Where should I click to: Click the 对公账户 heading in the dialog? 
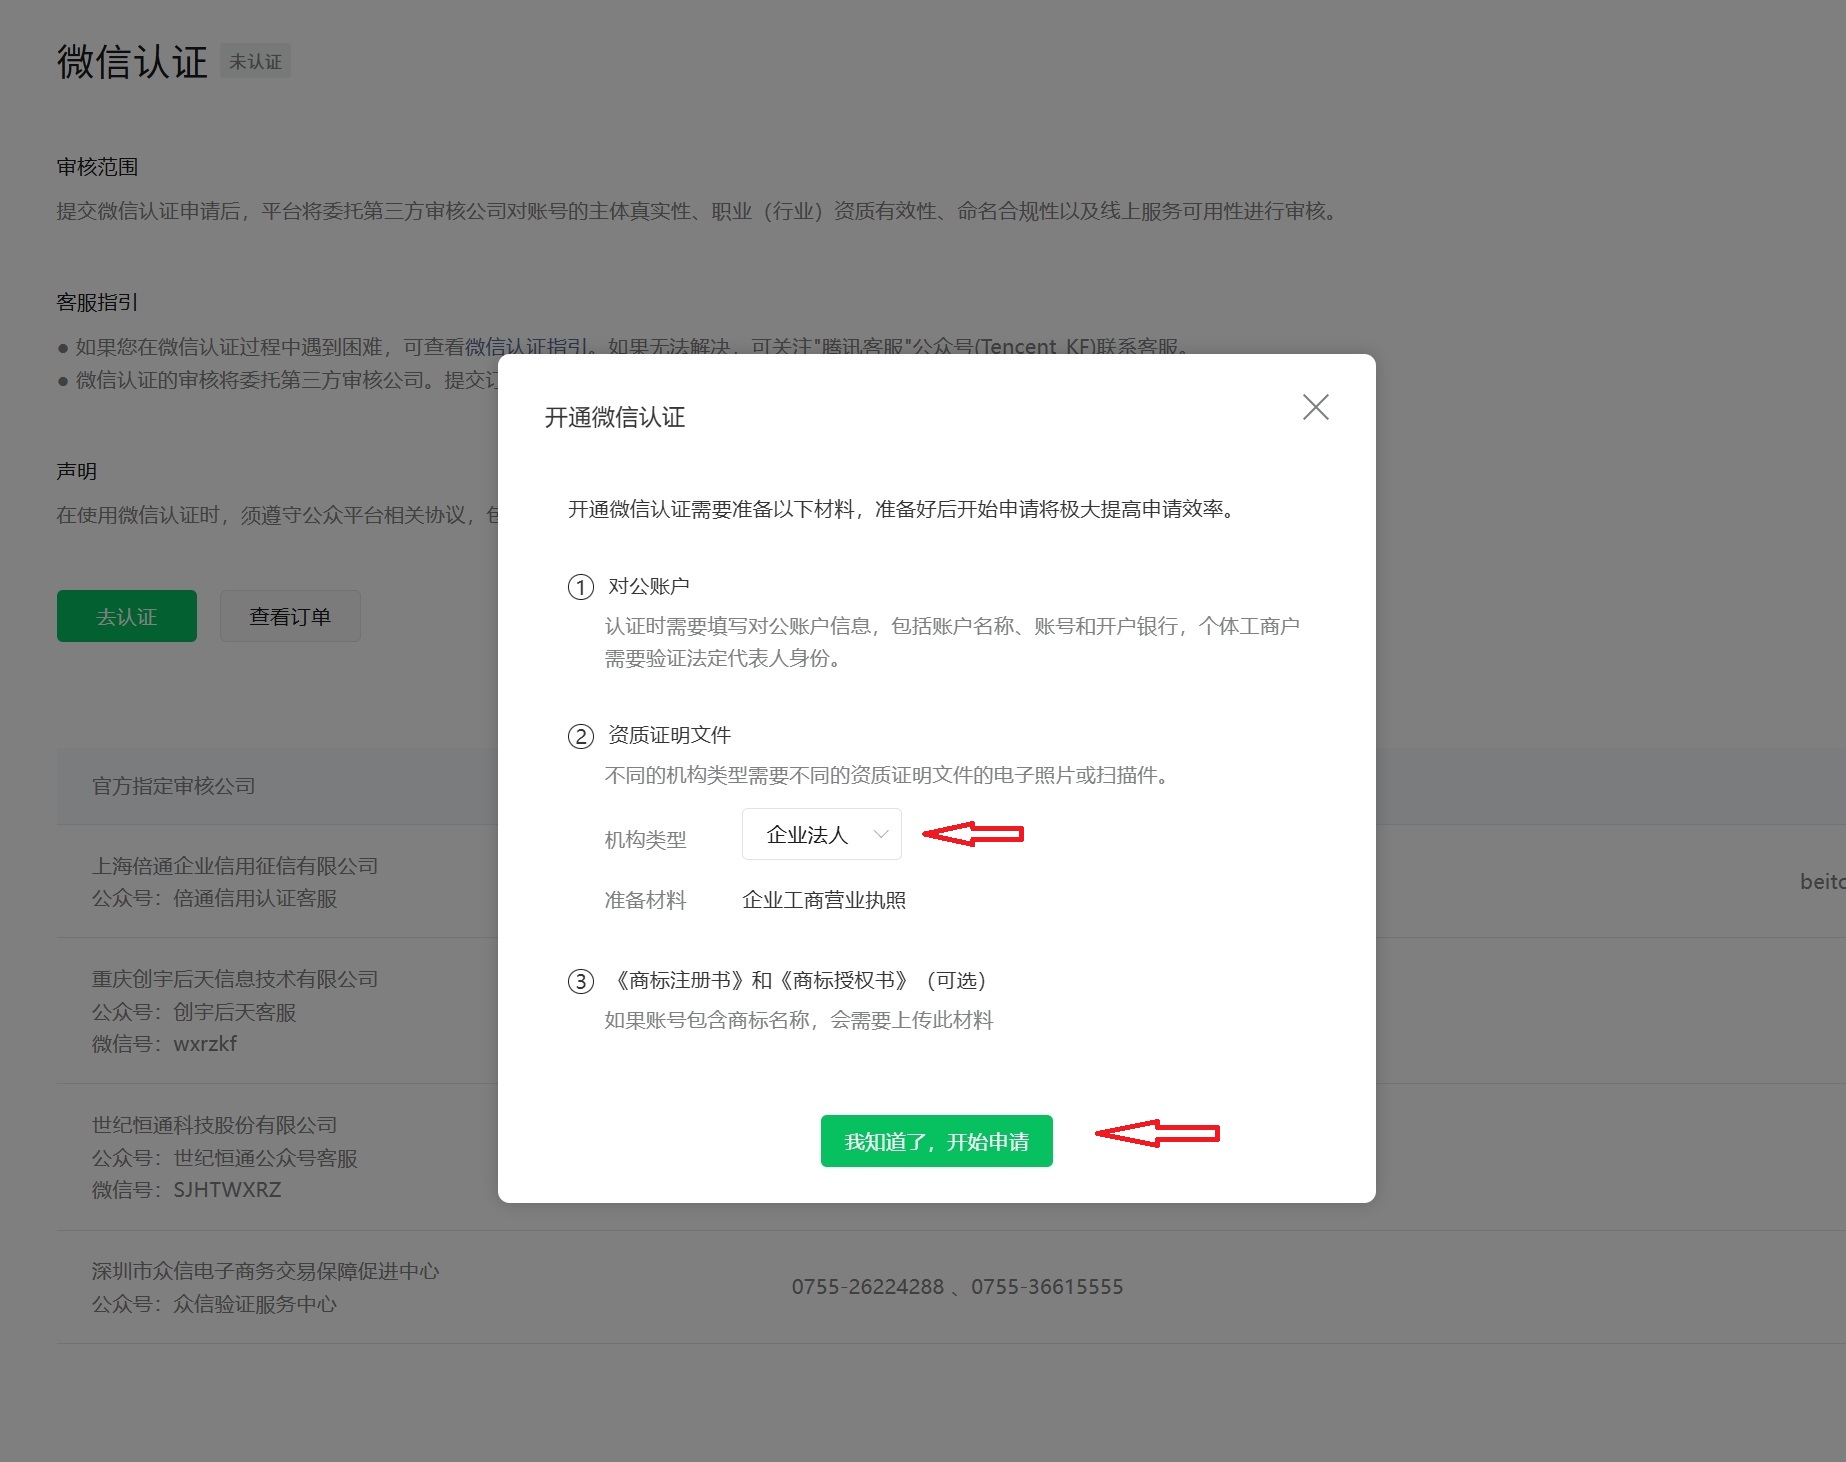pyautogui.click(x=648, y=586)
